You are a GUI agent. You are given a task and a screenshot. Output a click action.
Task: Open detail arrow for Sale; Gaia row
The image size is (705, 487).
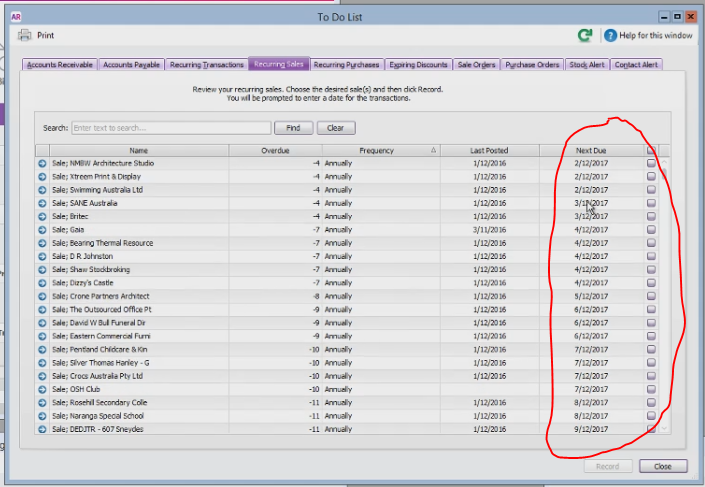pyautogui.click(x=42, y=230)
